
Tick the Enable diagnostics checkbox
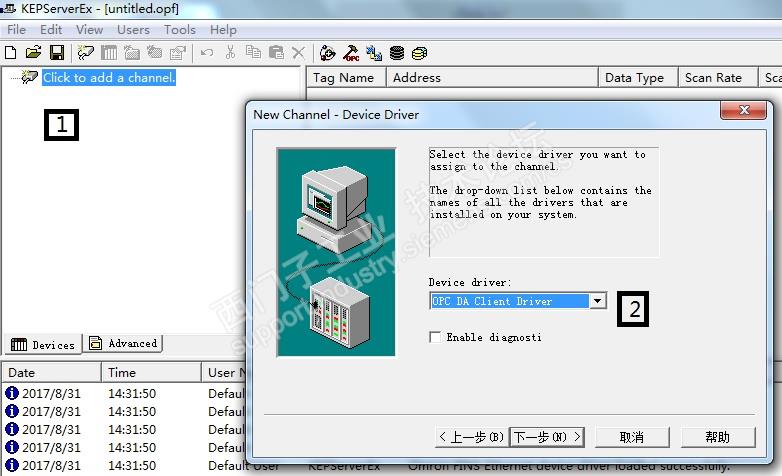(x=435, y=337)
